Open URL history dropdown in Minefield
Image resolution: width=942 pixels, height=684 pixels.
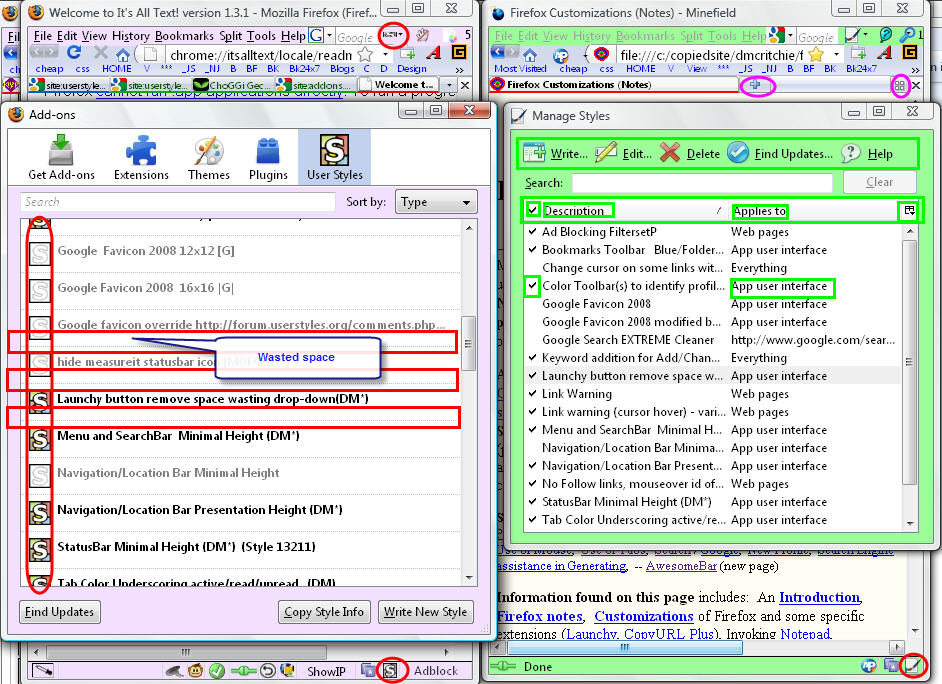pyautogui.click(x=836, y=55)
